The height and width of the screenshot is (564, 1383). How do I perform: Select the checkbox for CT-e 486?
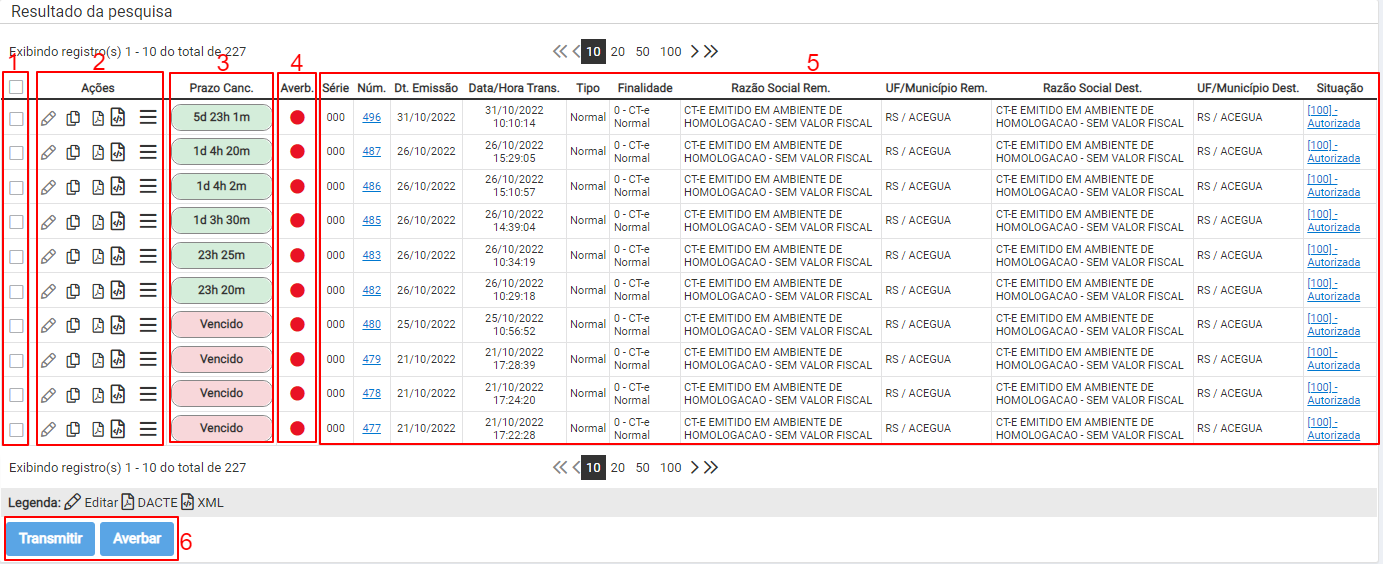pos(16,187)
